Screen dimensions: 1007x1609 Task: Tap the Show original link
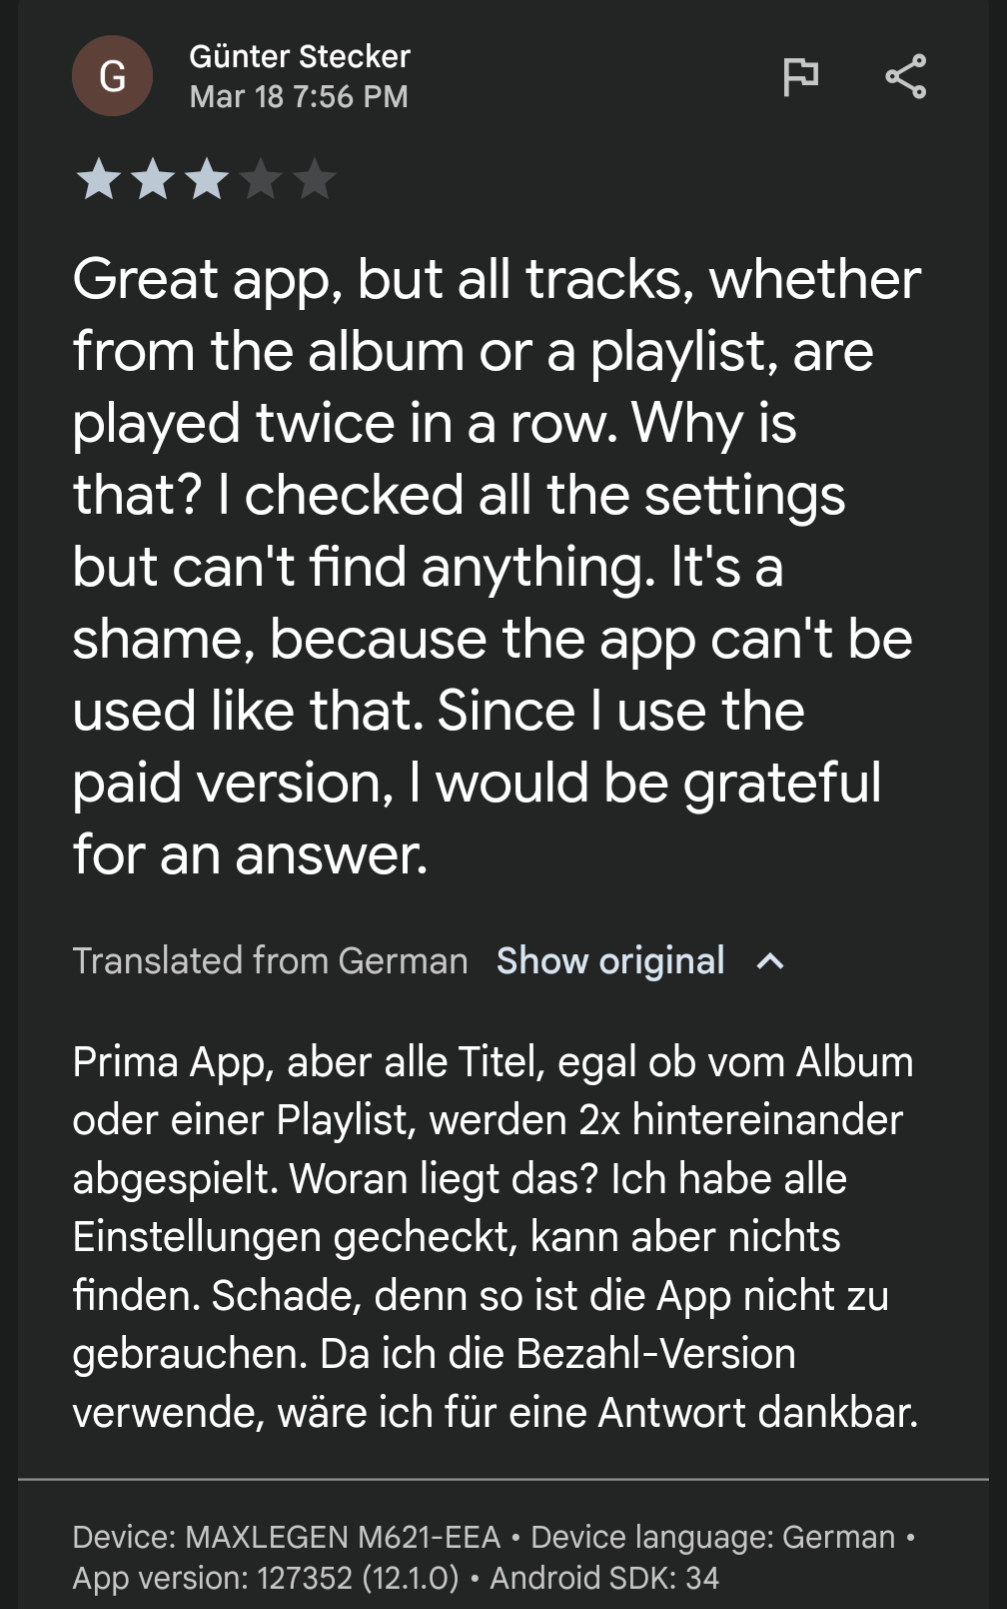pos(610,961)
